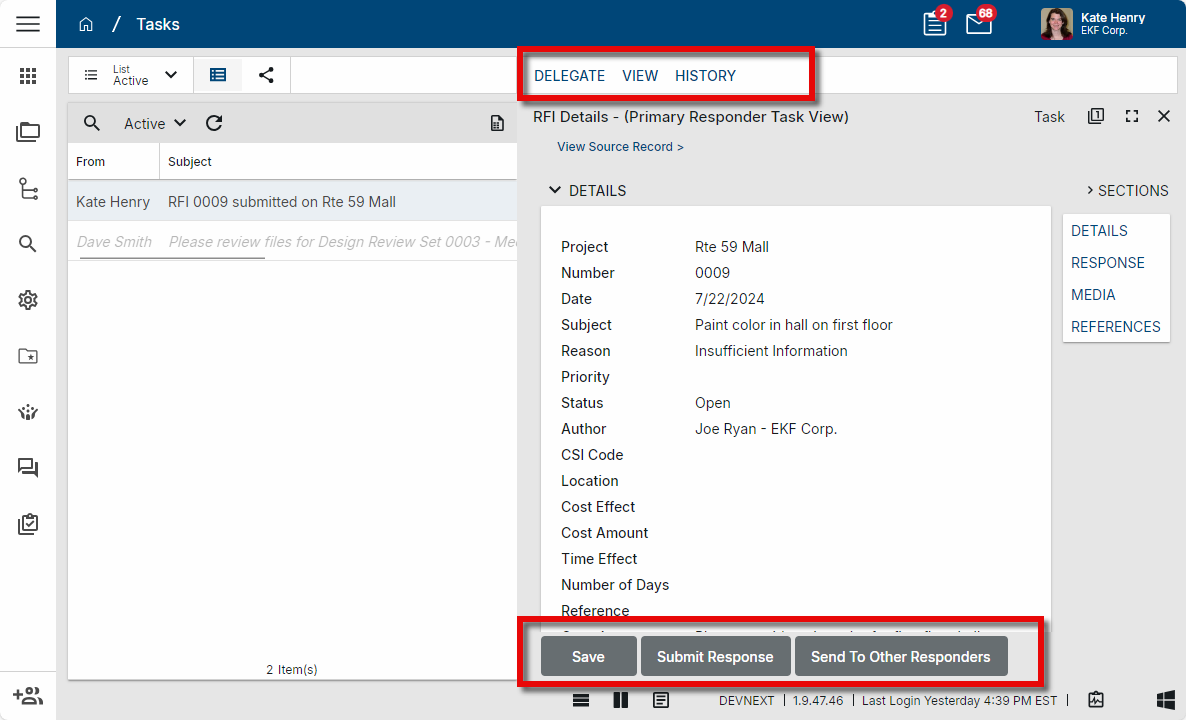Image resolution: width=1186 pixels, height=720 pixels.
Task: Open the View Source Record link
Action: 620,147
